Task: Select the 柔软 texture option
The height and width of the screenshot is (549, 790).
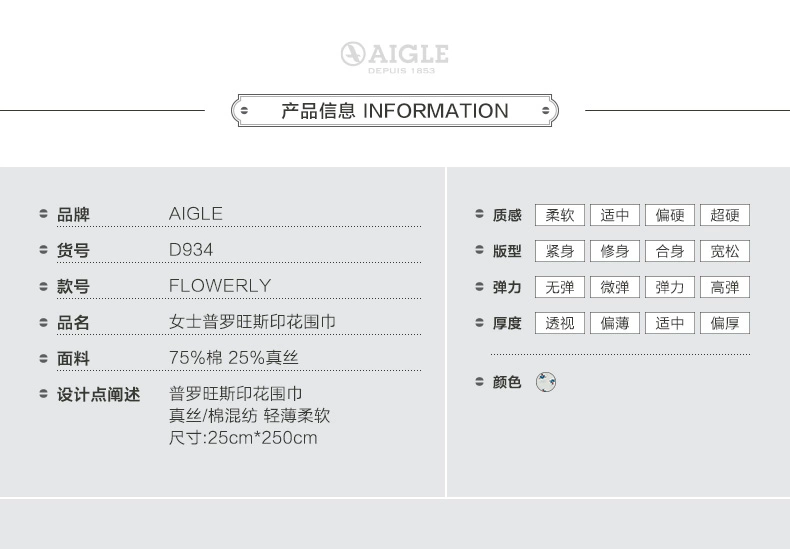Action: [x=560, y=215]
